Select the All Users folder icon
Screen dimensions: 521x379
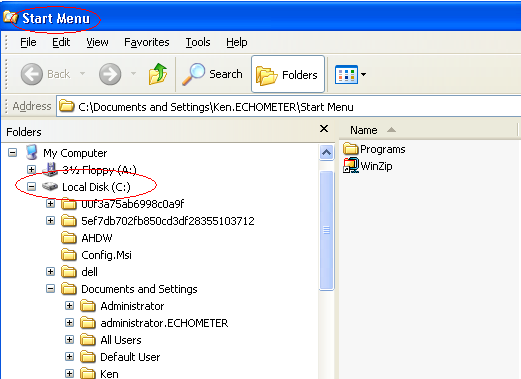pyautogui.click(x=88, y=340)
